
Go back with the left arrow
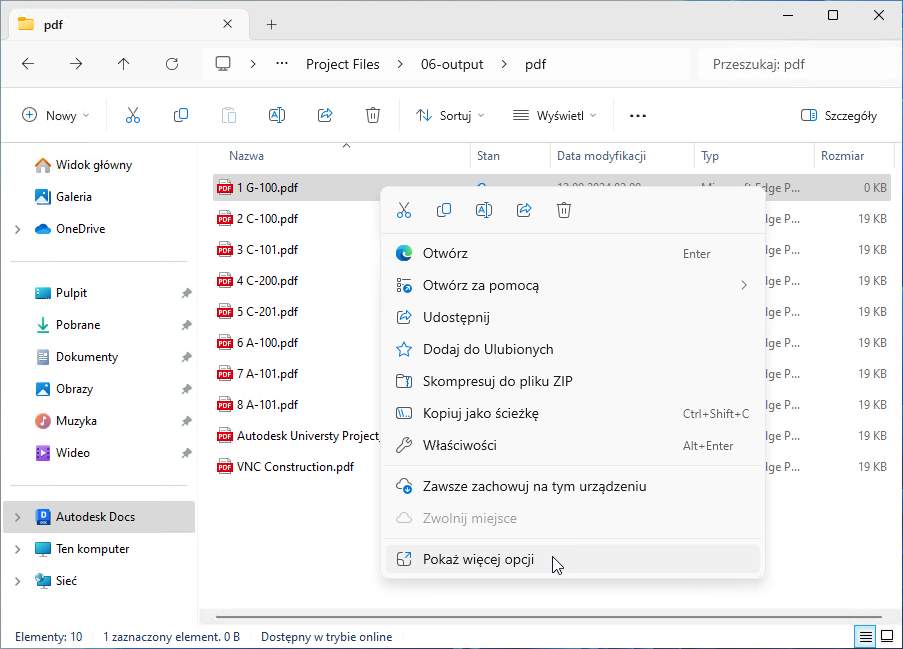[x=28, y=64]
